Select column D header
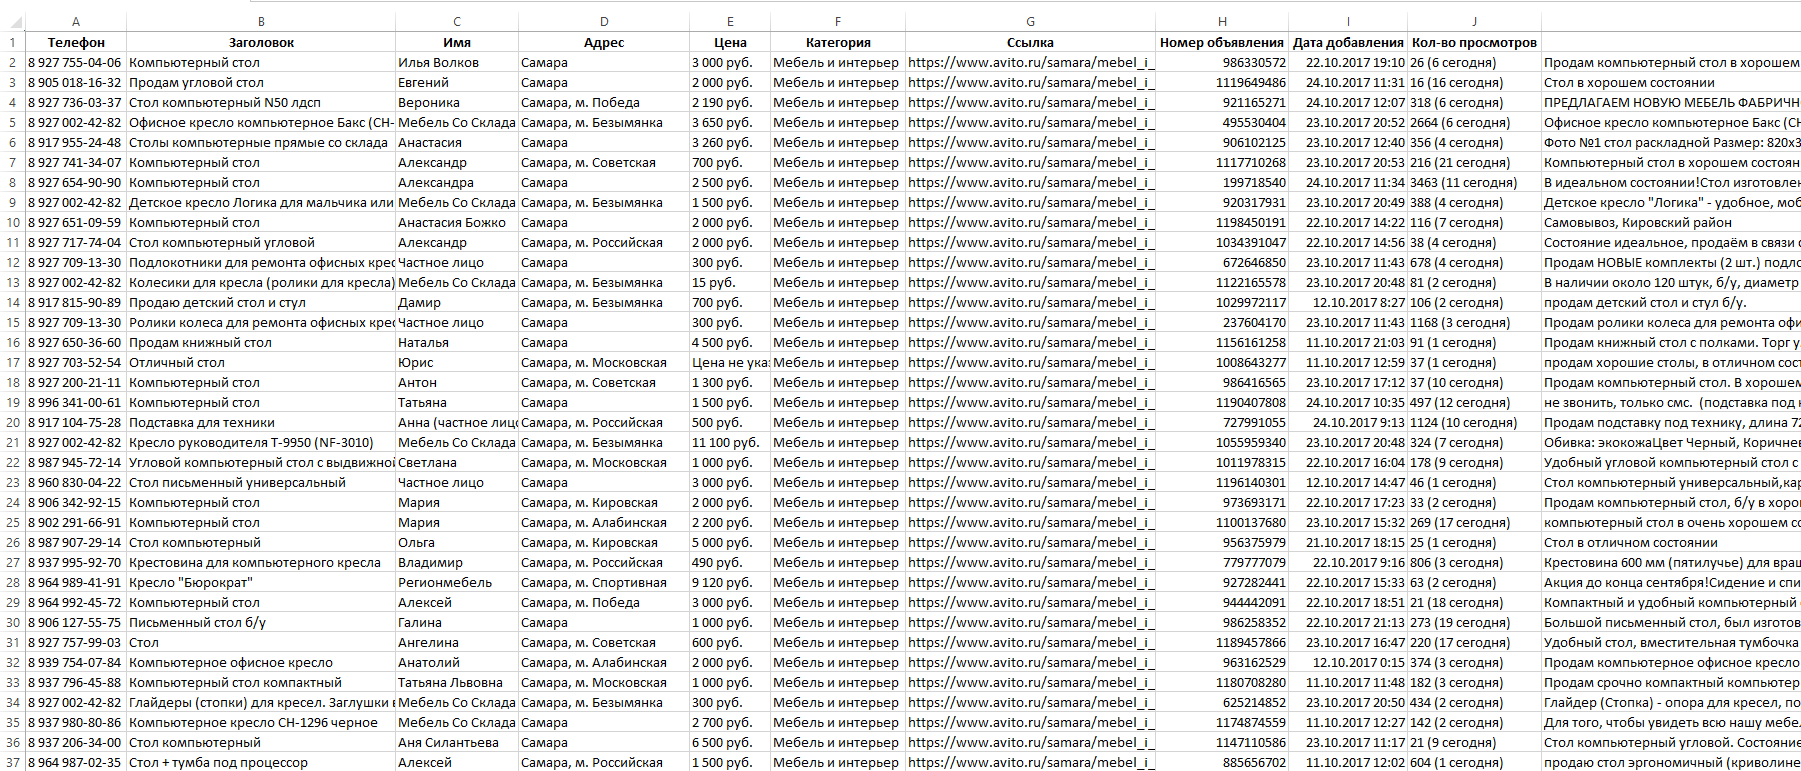Image resolution: width=1801 pixels, height=771 pixels. 604,21
